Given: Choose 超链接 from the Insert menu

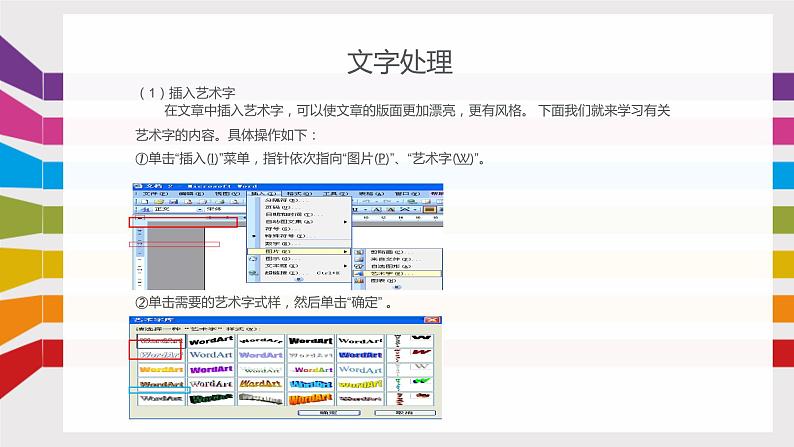Looking at the screenshot, I should click(x=299, y=273).
